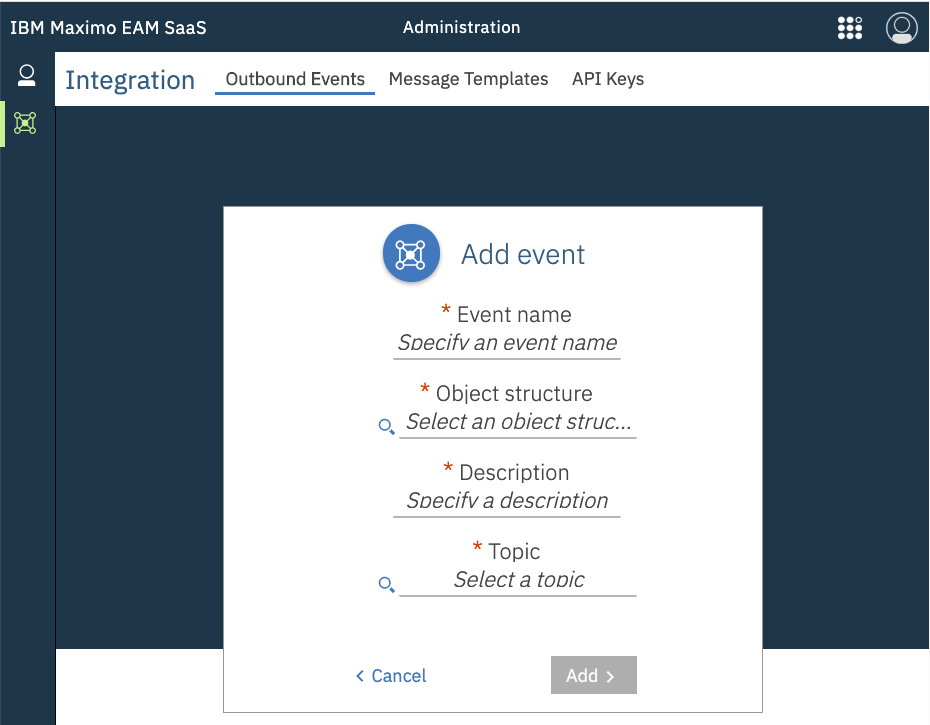Open the Users section in left sidebar
The image size is (930, 725).
point(27,75)
